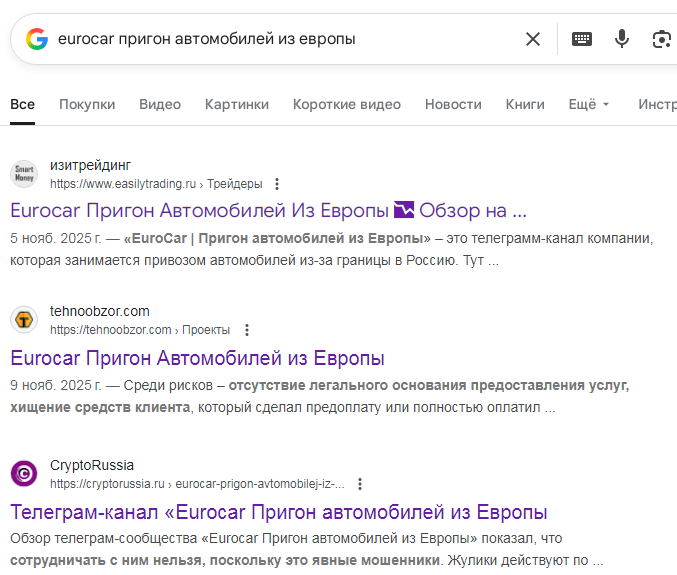Click the Smart Money site favicon

tap(24, 174)
